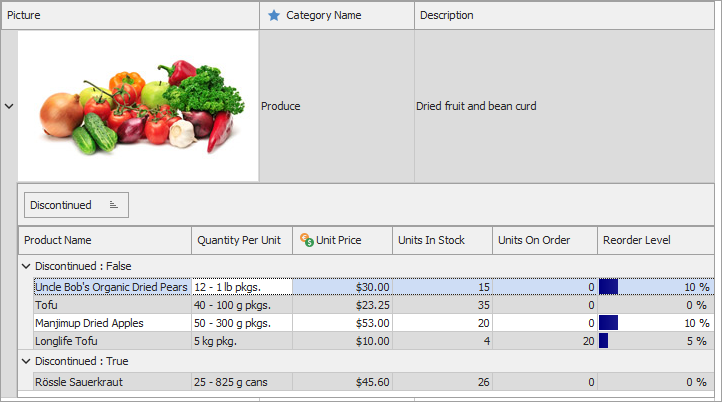Click the '50 - 300 g pkgs.' cell

[x=242, y=323]
